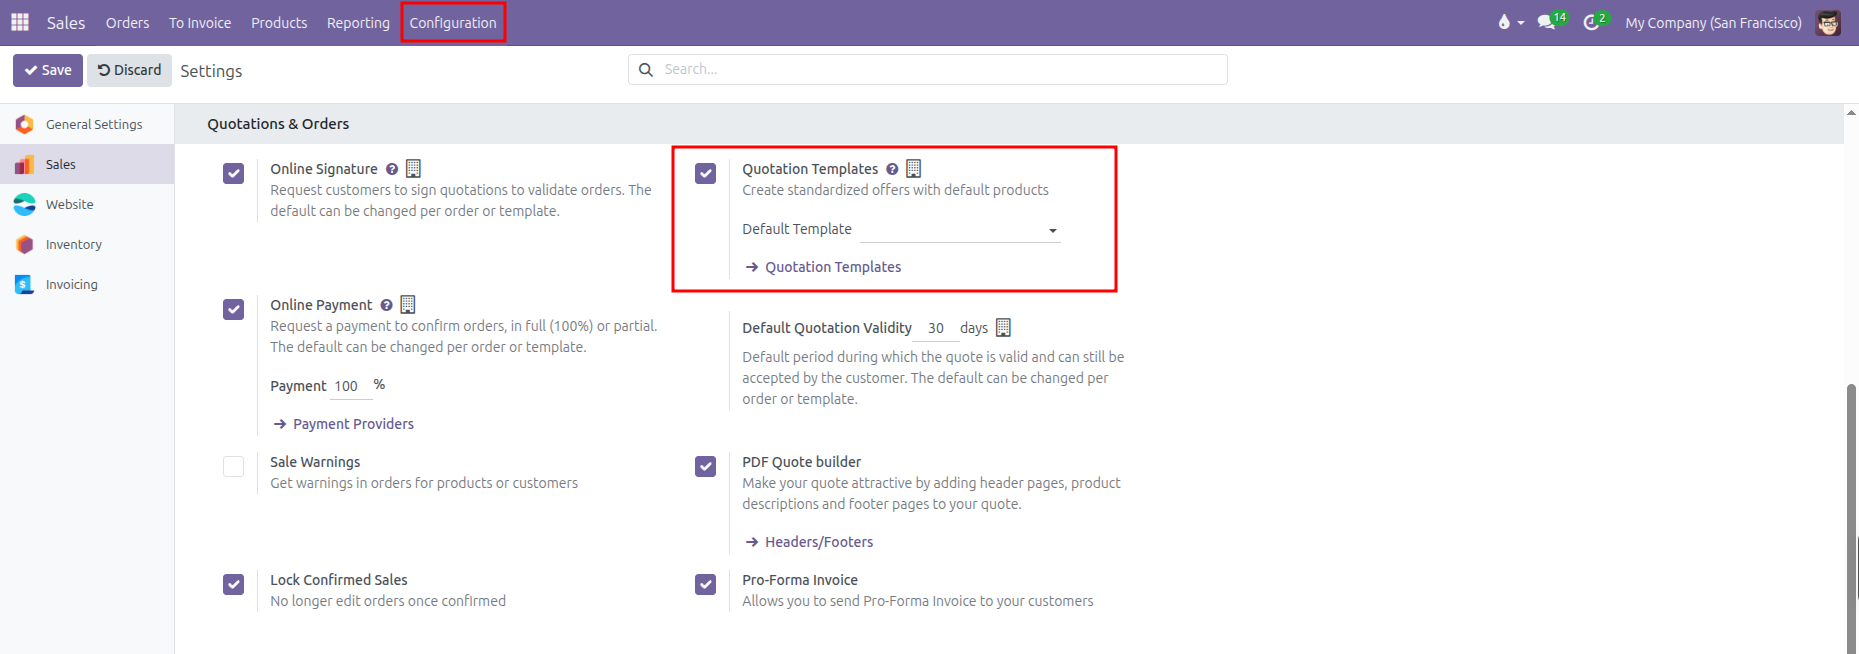This screenshot has height=654, width=1859.
Task: Click the Lock Confirmed Sales label
Action: click(x=339, y=580)
